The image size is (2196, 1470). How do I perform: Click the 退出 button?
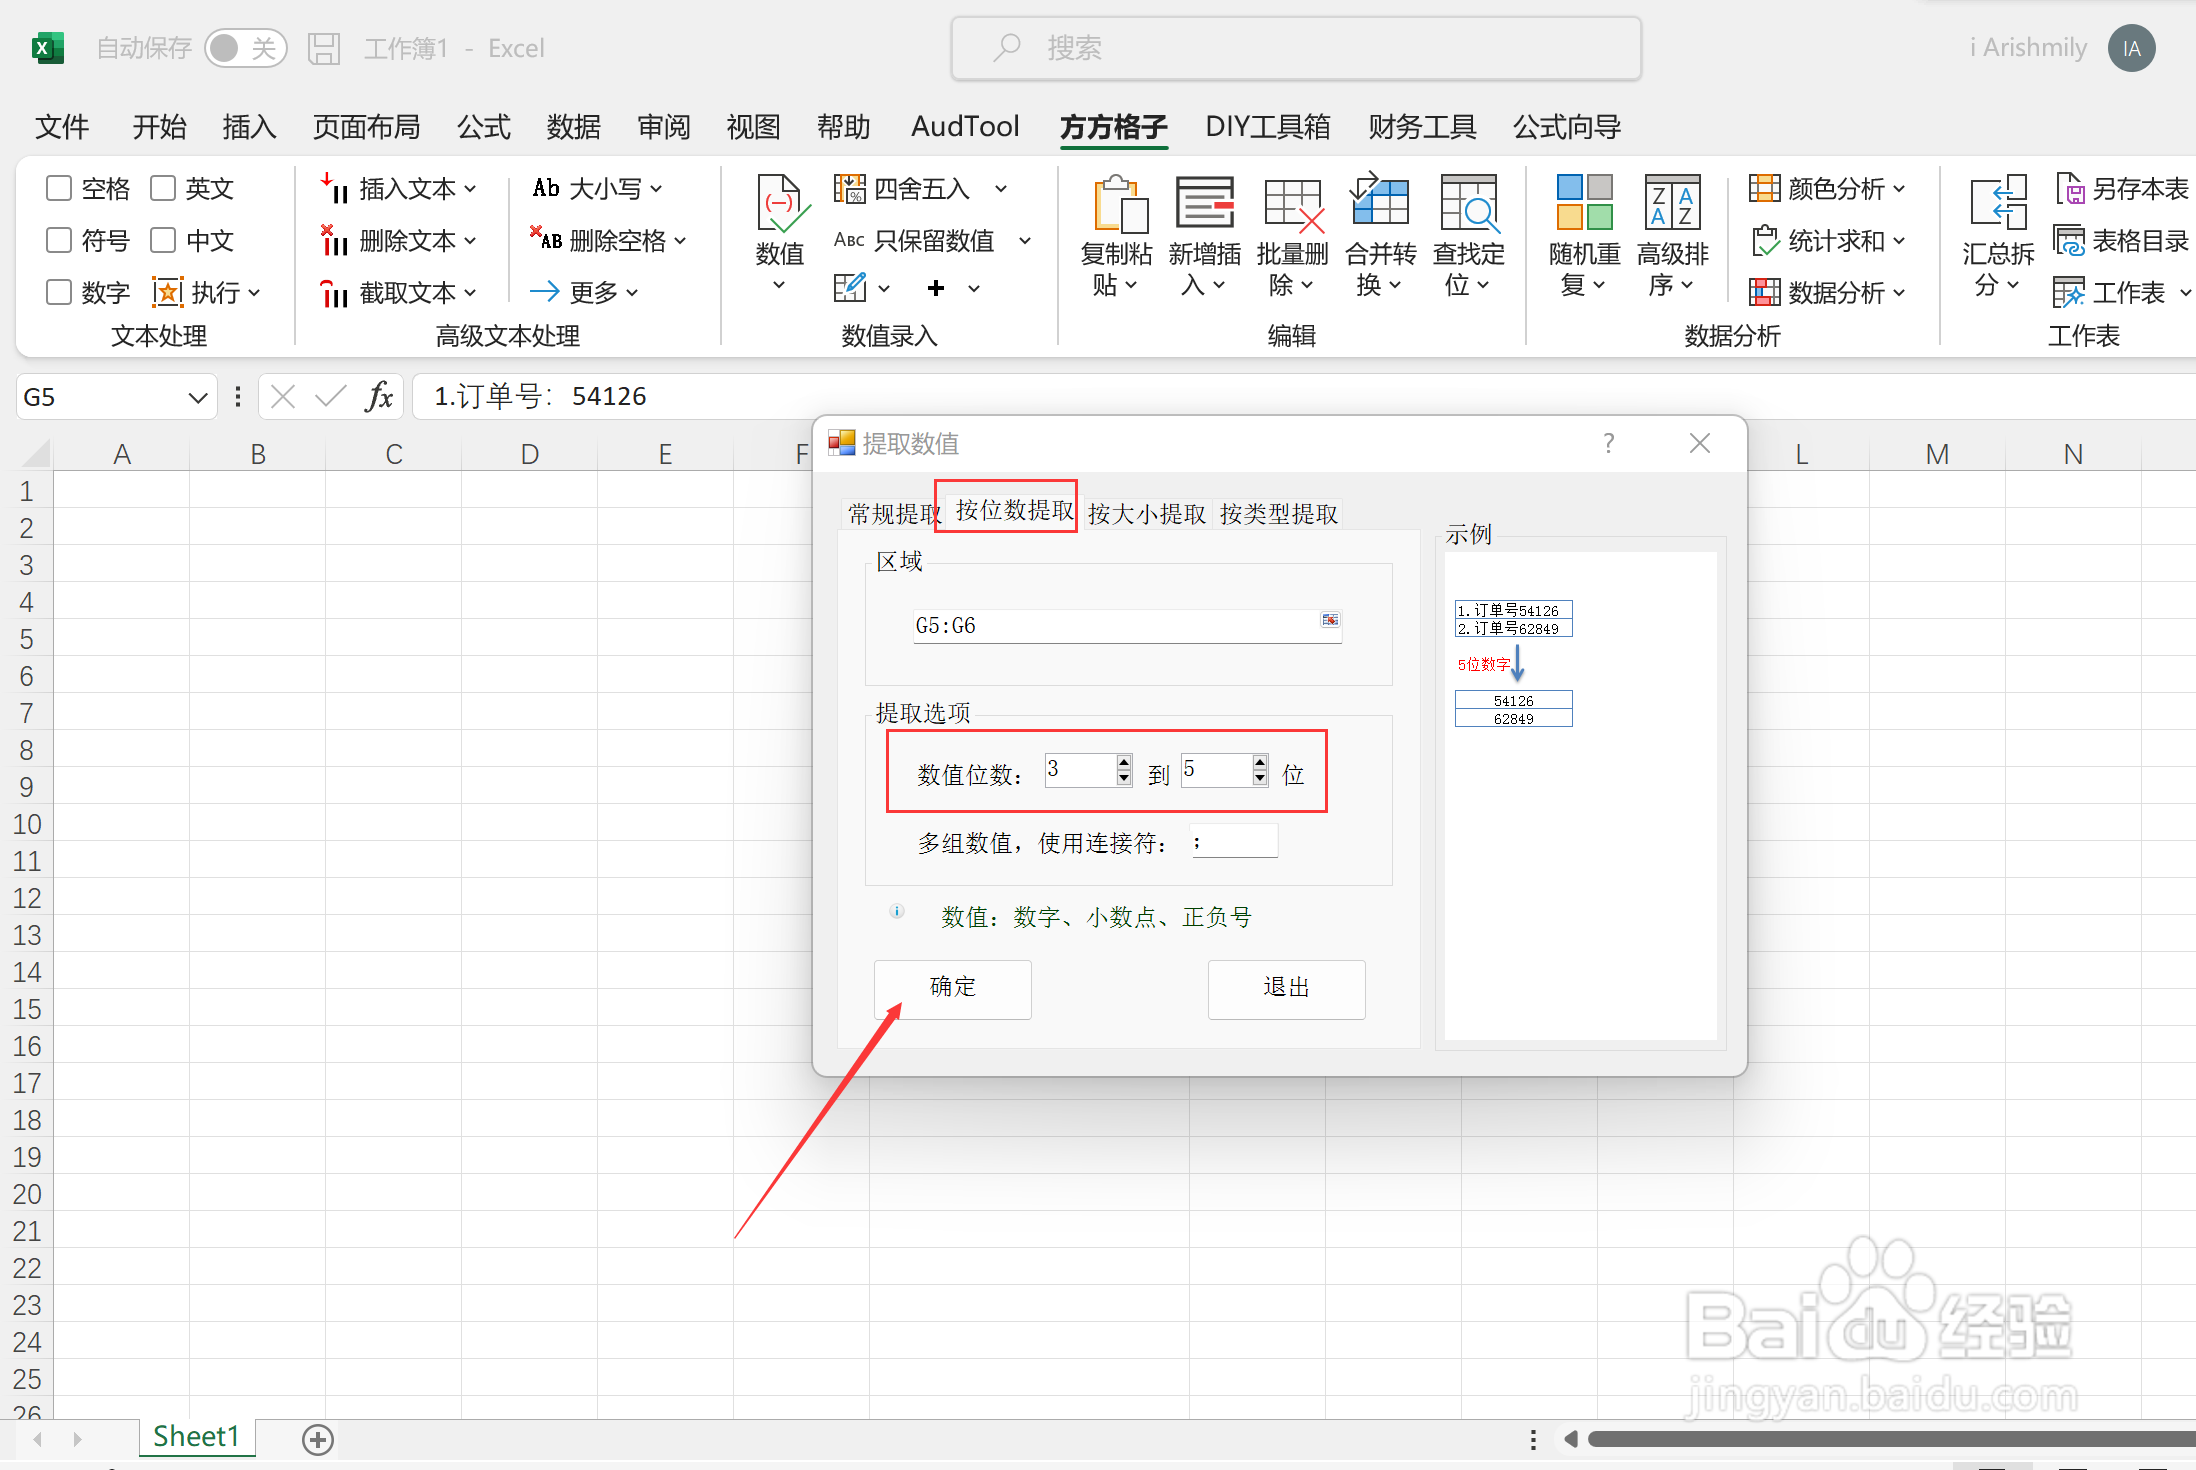pos(1285,988)
